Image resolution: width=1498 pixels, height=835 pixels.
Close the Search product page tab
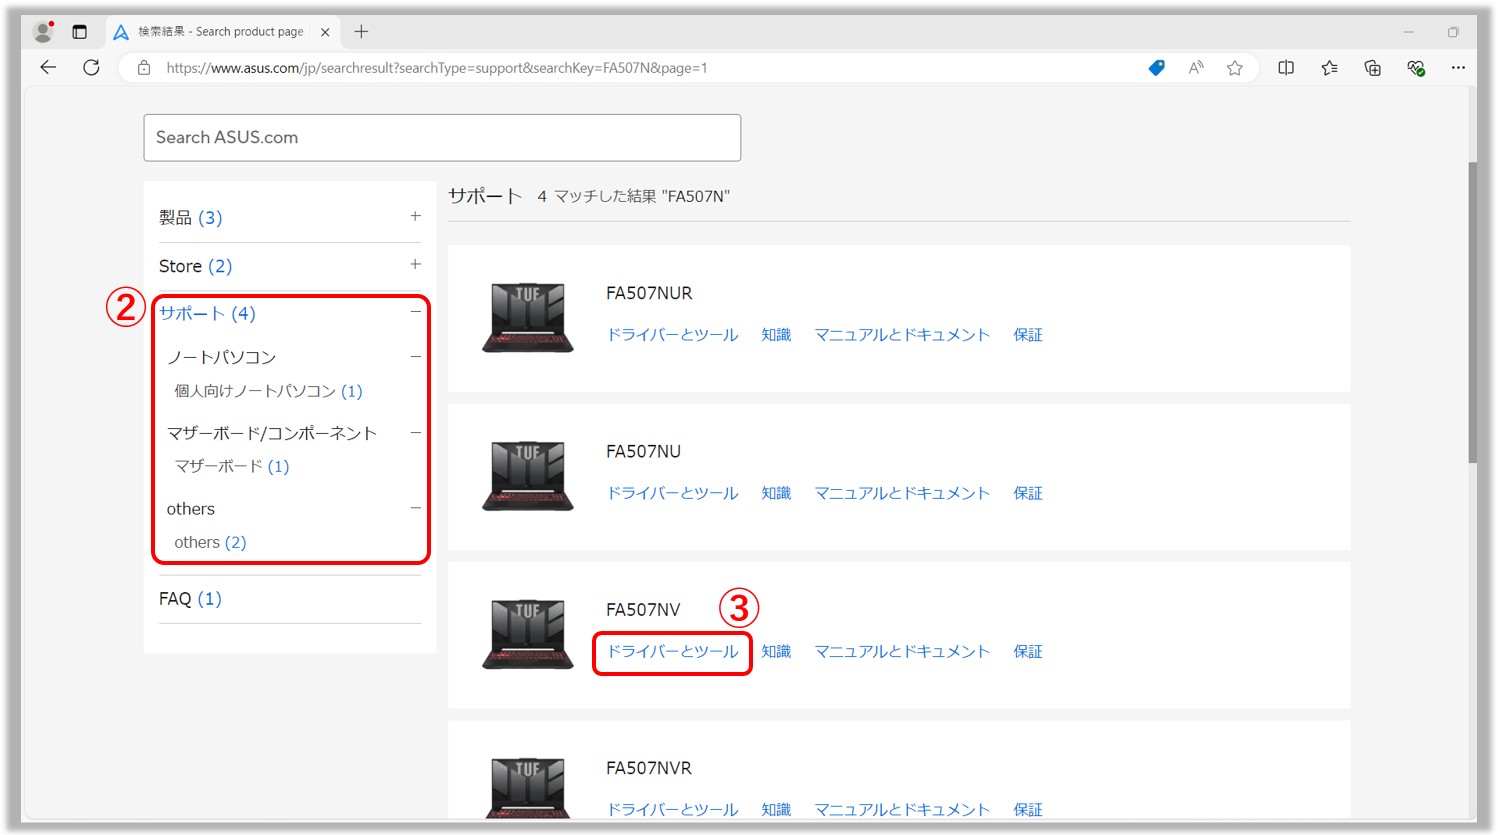point(325,32)
